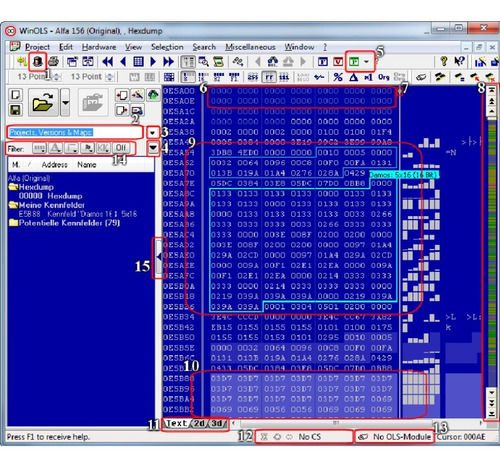Open the Search menu

point(204,47)
